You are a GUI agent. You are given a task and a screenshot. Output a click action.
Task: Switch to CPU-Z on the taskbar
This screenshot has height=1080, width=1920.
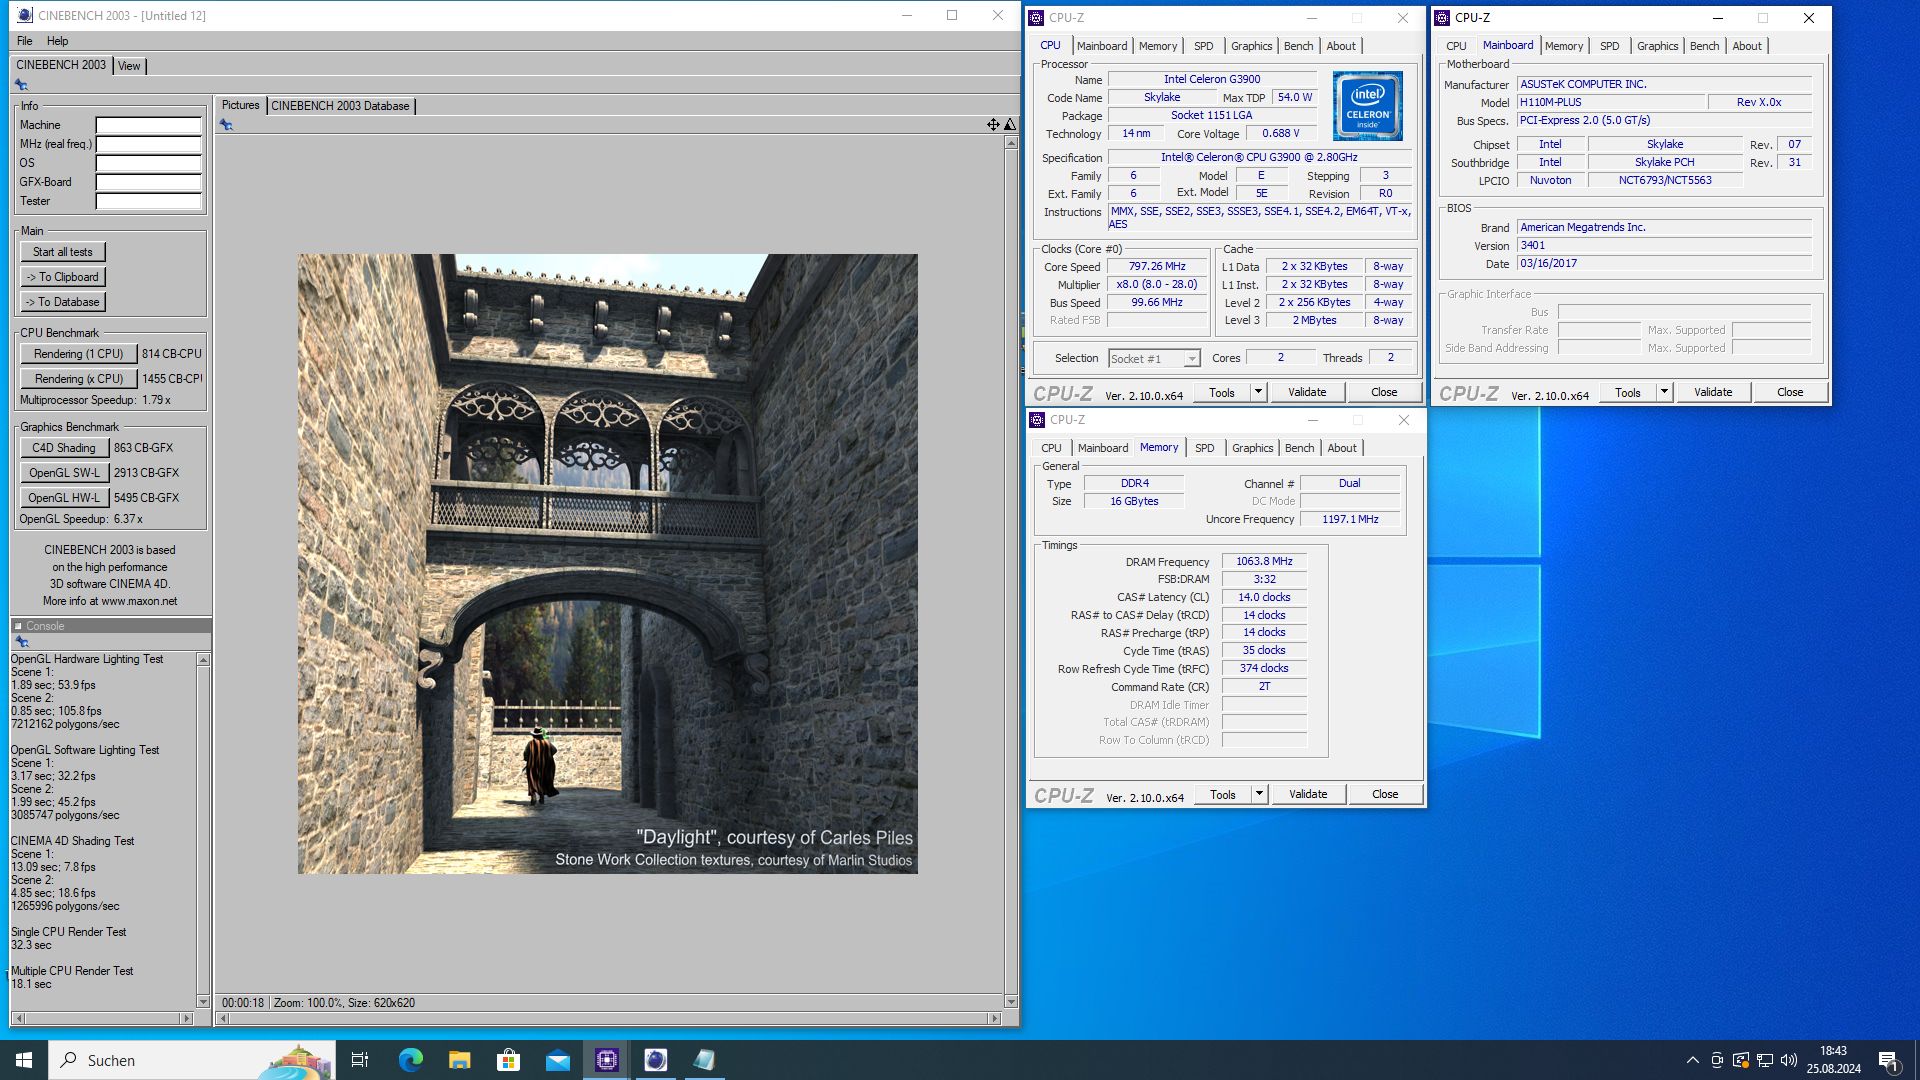point(606,1060)
